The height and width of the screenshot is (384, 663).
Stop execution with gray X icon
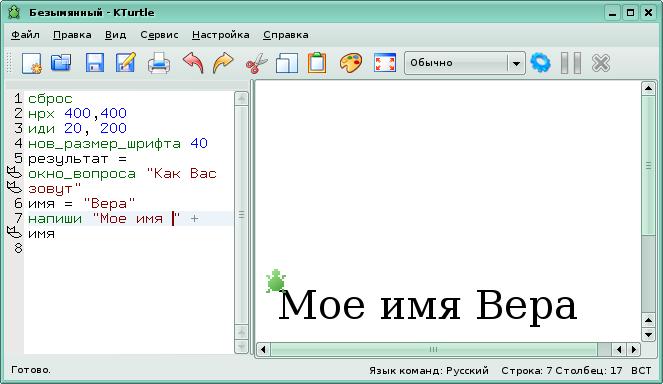click(601, 63)
